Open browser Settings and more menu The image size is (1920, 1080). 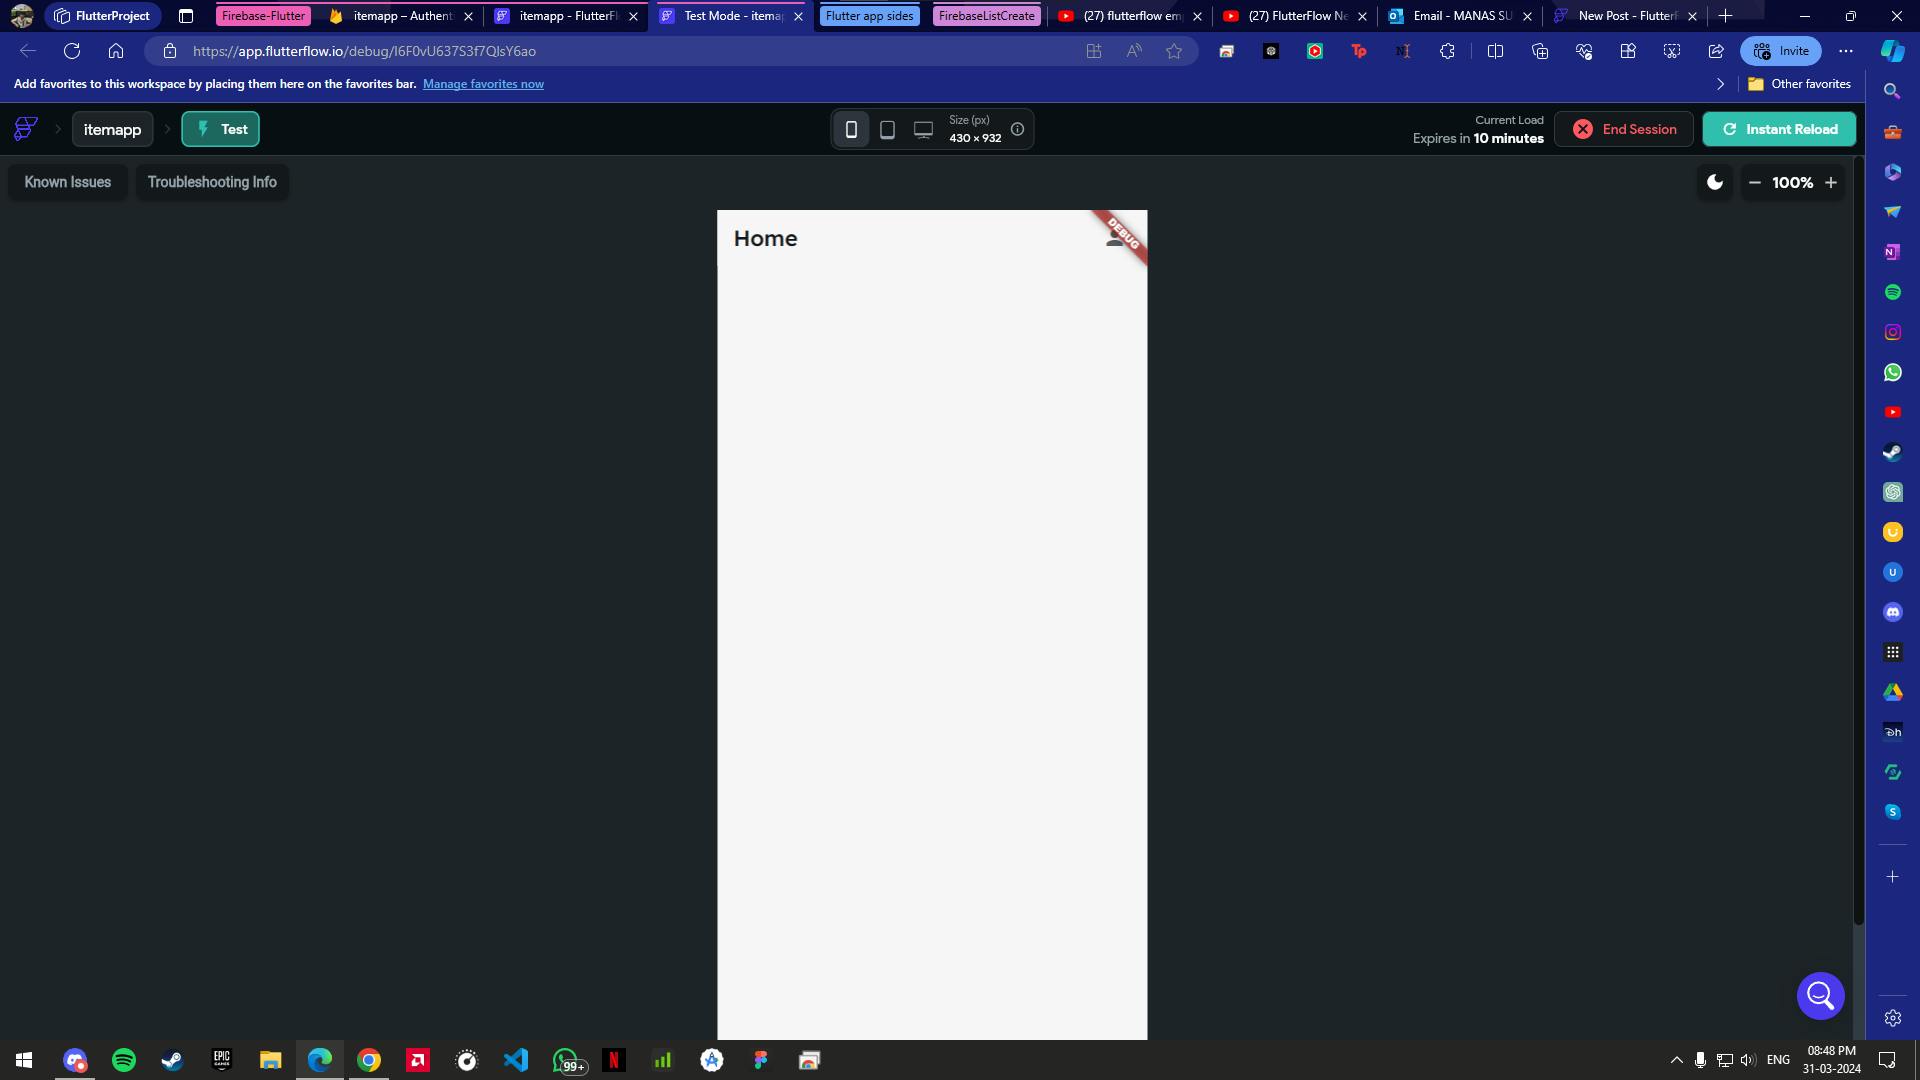pos(1846,51)
